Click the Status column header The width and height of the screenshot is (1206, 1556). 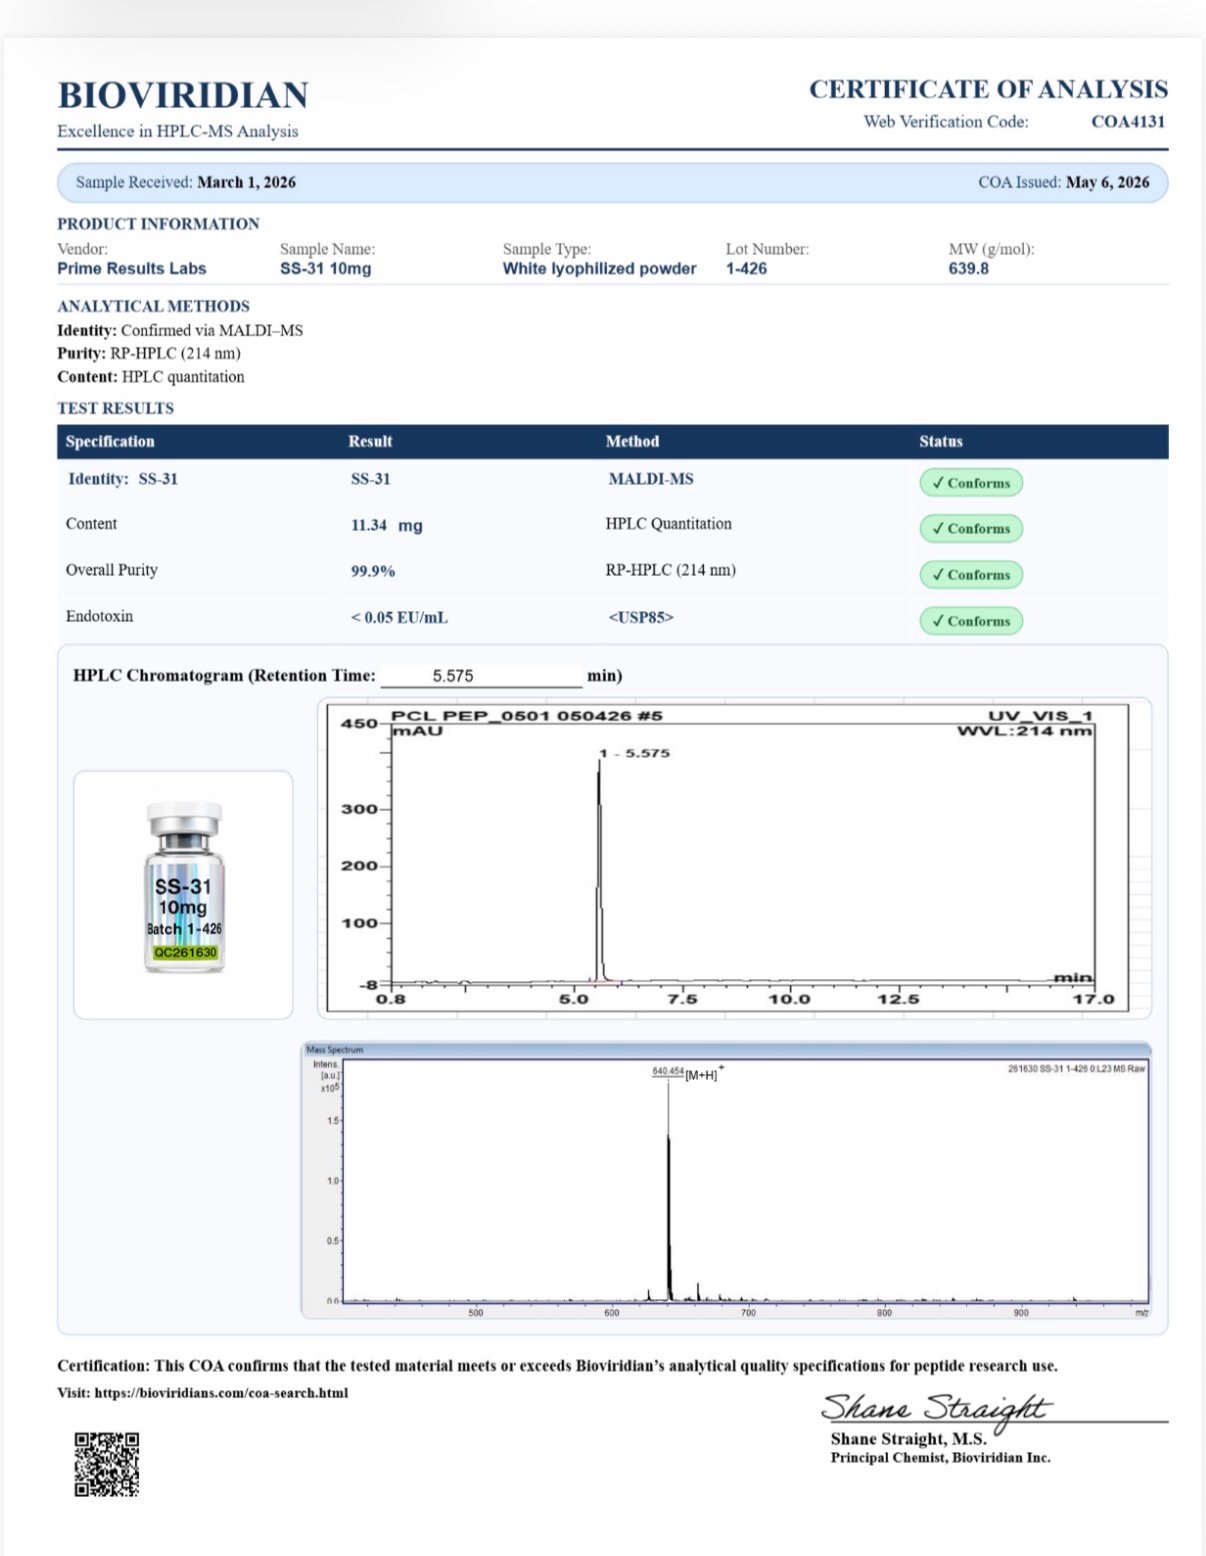[941, 441]
